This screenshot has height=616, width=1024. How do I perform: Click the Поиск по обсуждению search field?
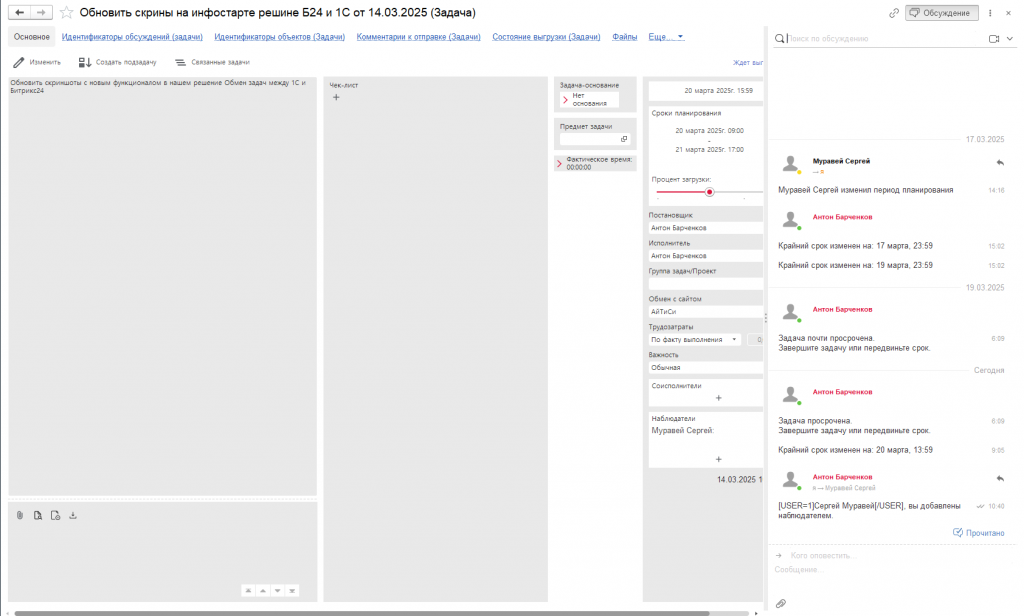pos(880,39)
